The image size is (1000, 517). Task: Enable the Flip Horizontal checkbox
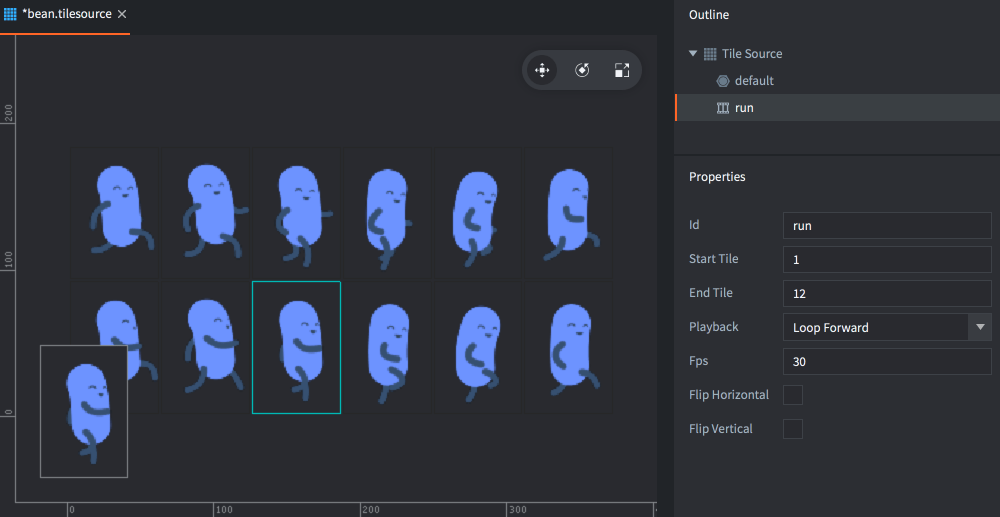coord(792,395)
